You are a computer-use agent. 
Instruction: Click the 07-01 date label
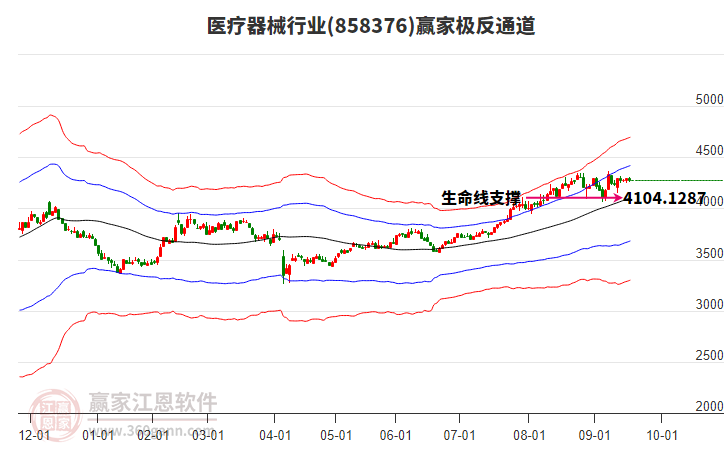coord(459,435)
